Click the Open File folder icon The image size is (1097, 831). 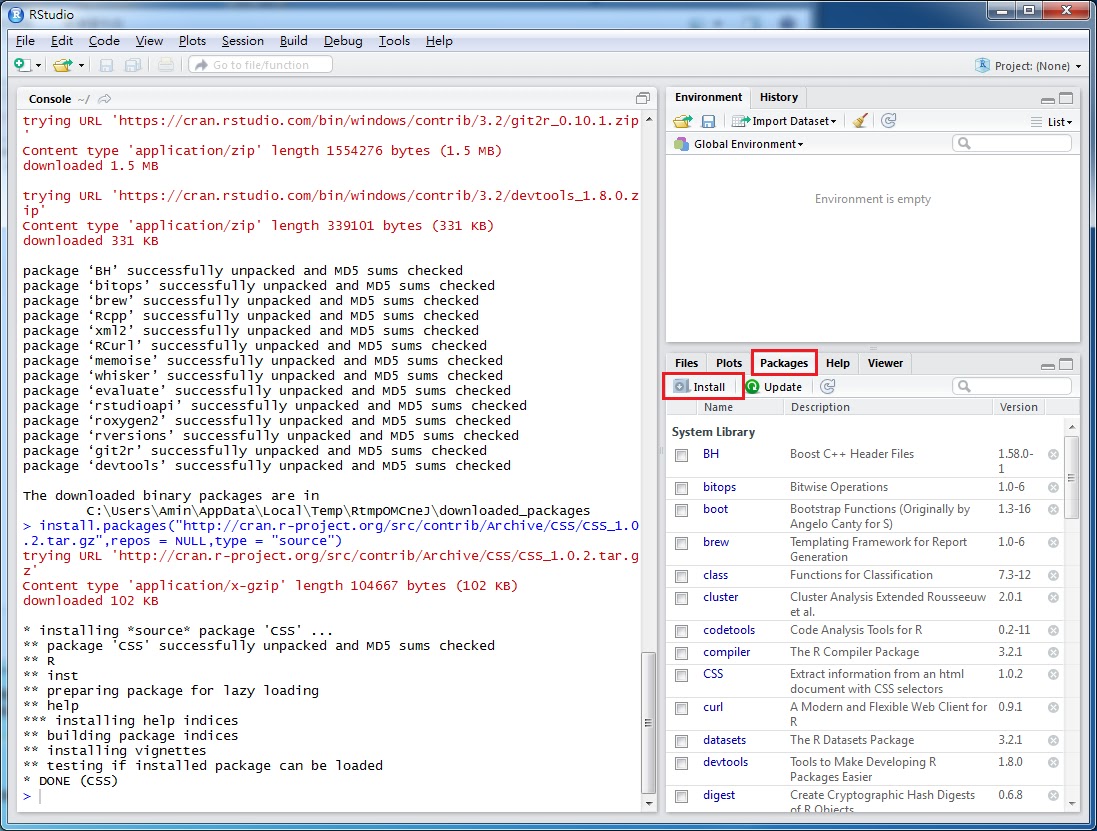click(63, 65)
